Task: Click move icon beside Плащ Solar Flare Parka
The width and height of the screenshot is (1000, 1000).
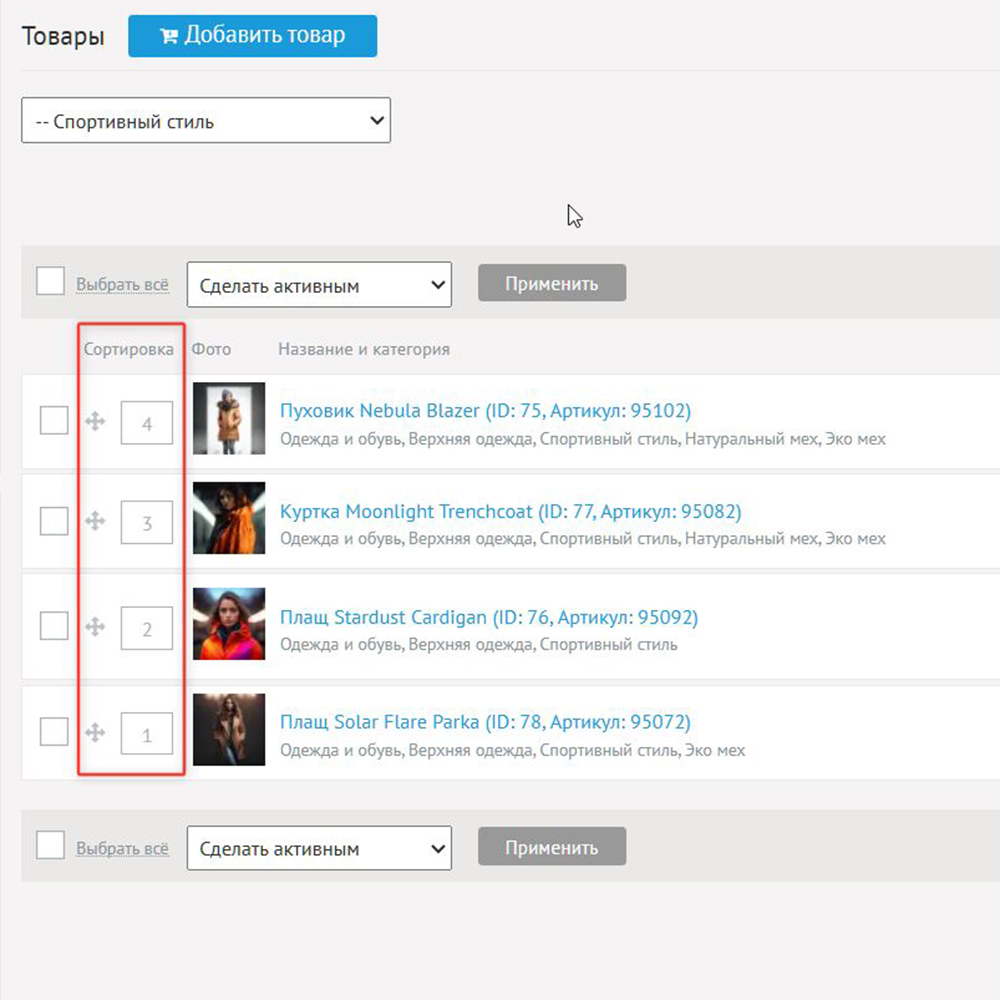Action: click(95, 733)
